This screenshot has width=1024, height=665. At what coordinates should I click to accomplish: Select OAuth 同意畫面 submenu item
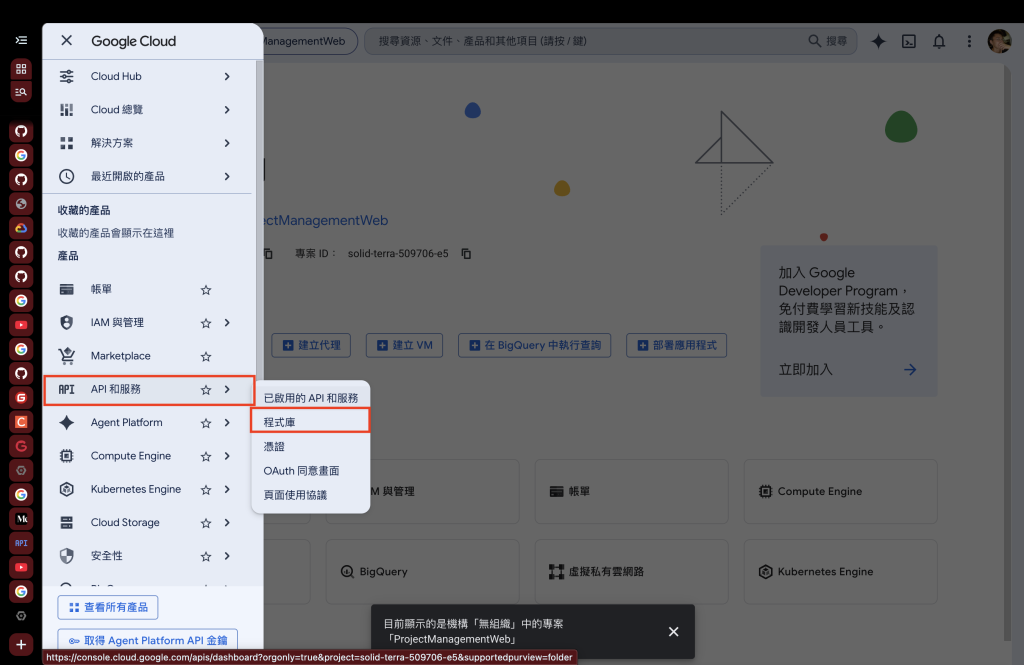(311, 470)
